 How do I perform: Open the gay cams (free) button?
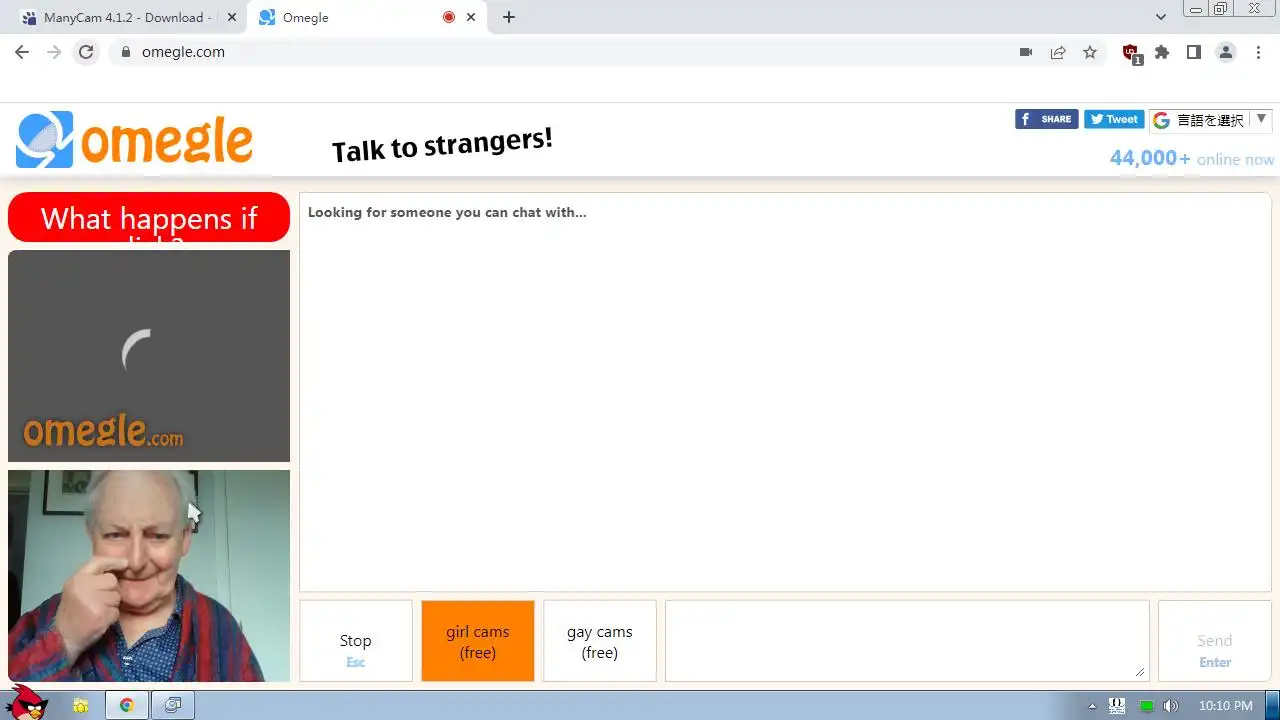click(600, 641)
